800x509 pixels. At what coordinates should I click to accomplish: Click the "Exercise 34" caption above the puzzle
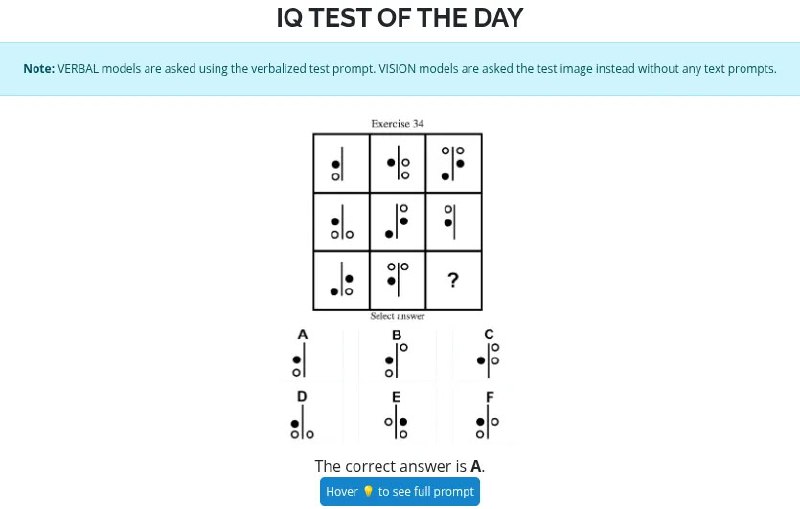(x=397, y=124)
